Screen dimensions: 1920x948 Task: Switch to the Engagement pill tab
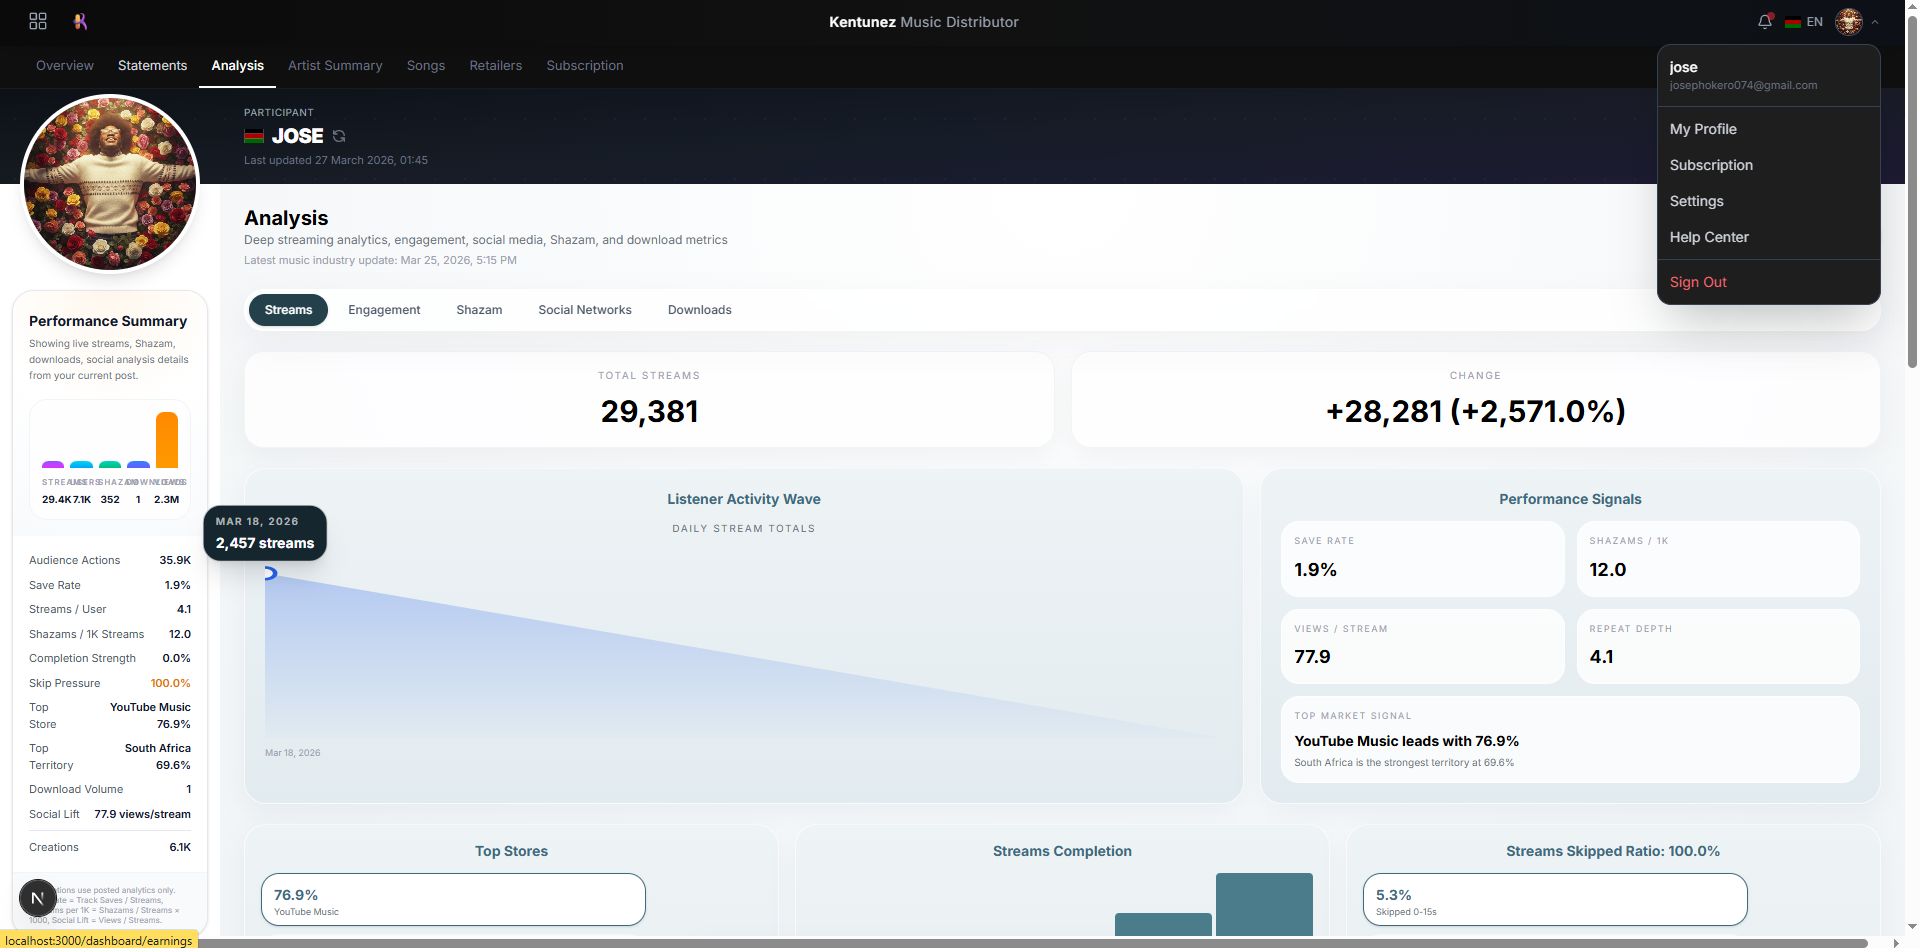coord(384,310)
